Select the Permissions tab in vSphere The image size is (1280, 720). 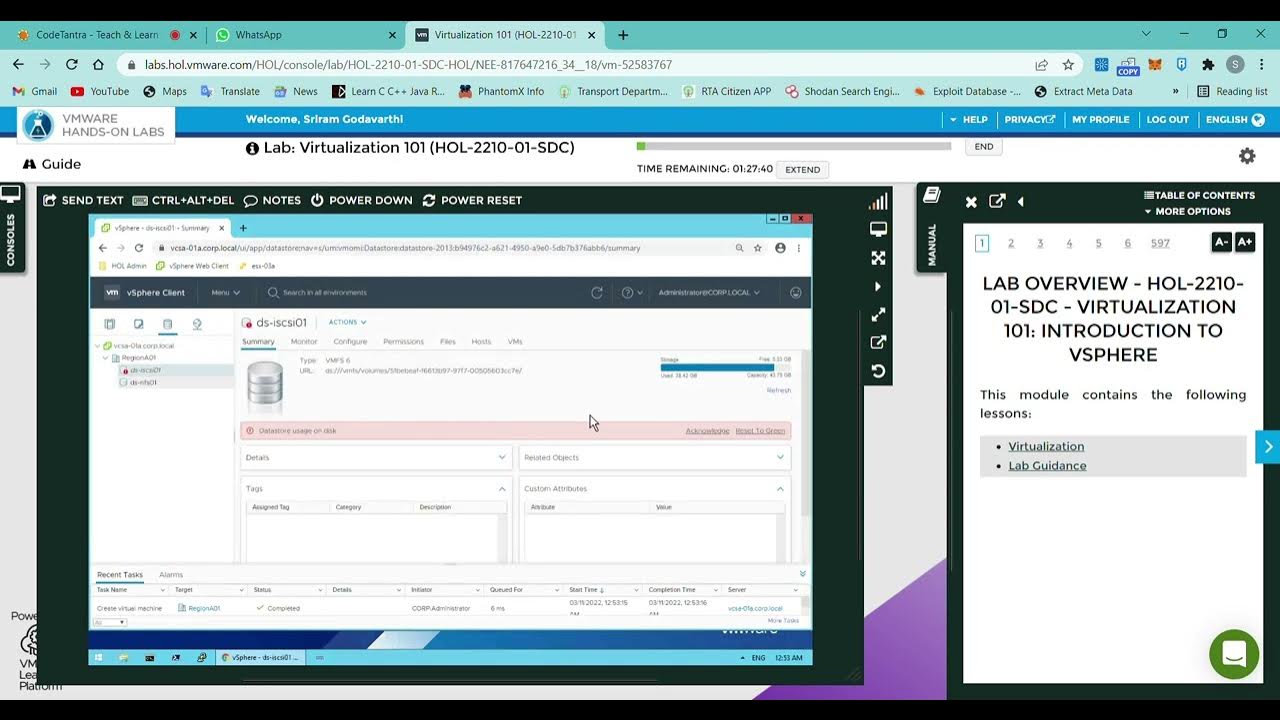pos(404,342)
